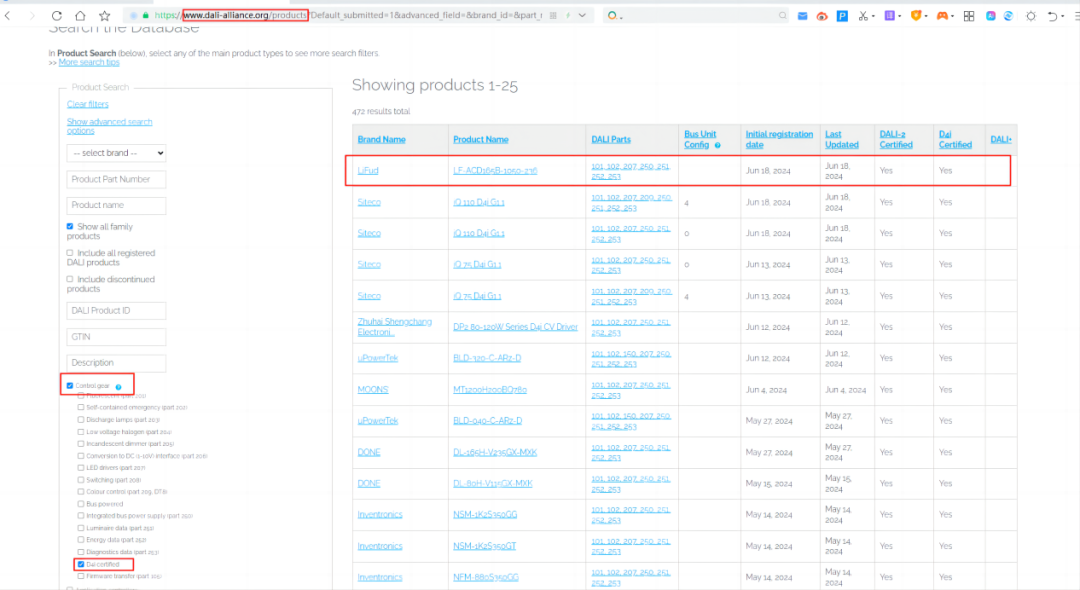Image resolution: width=1080 pixels, height=590 pixels.
Task: Open the red Weibo extension icon
Action: (x=822, y=16)
